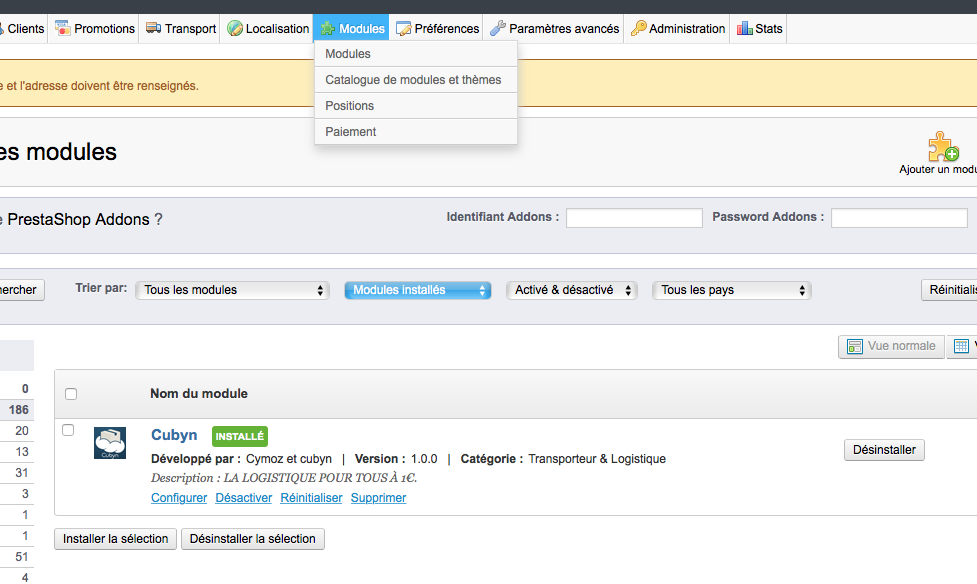Click the Localisation globe icon
The height and width of the screenshot is (584, 977).
pos(235,28)
